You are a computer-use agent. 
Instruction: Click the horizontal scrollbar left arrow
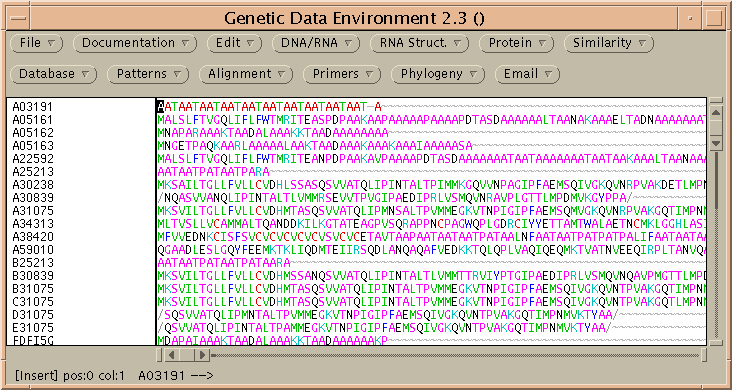pyautogui.click(x=171, y=355)
